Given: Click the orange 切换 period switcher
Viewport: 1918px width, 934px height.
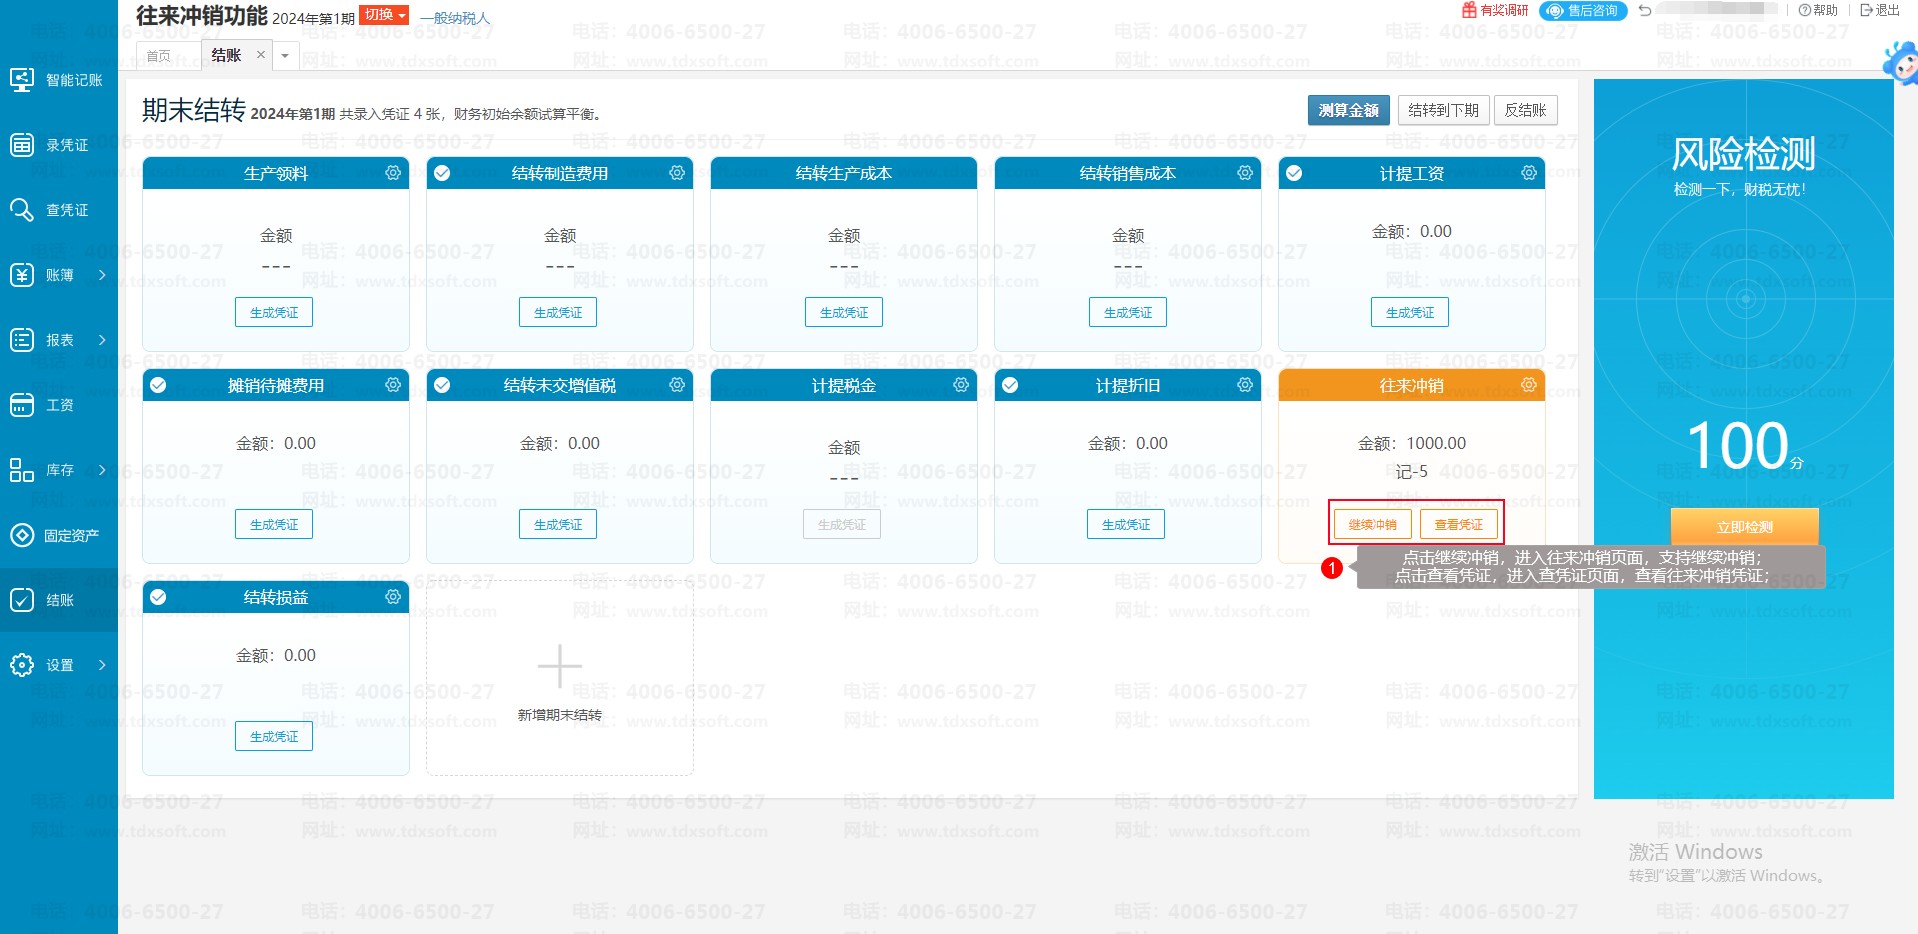Looking at the screenshot, I should coord(384,15).
